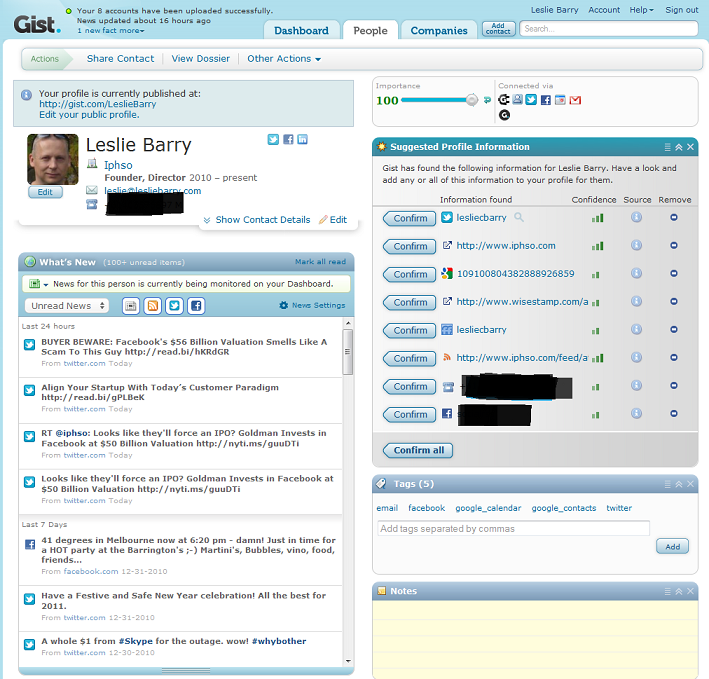Toggle the Facebook filter in What's New
The width and height of the screenshot is (709, 679).
tap(196, 306)
